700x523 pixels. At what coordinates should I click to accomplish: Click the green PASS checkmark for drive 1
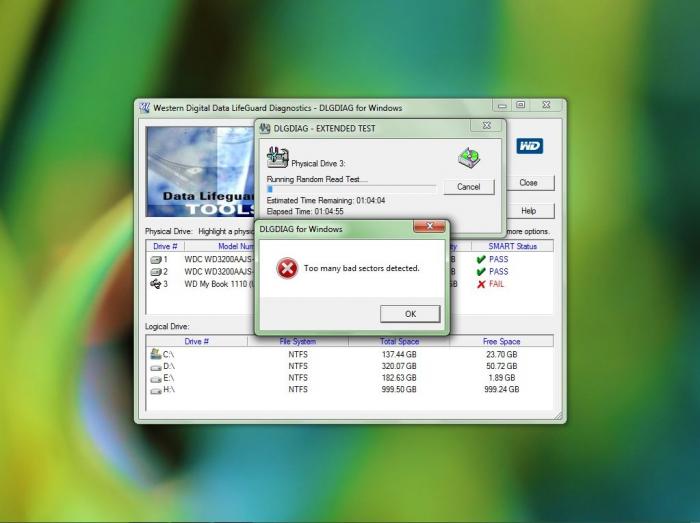[481, 259]
